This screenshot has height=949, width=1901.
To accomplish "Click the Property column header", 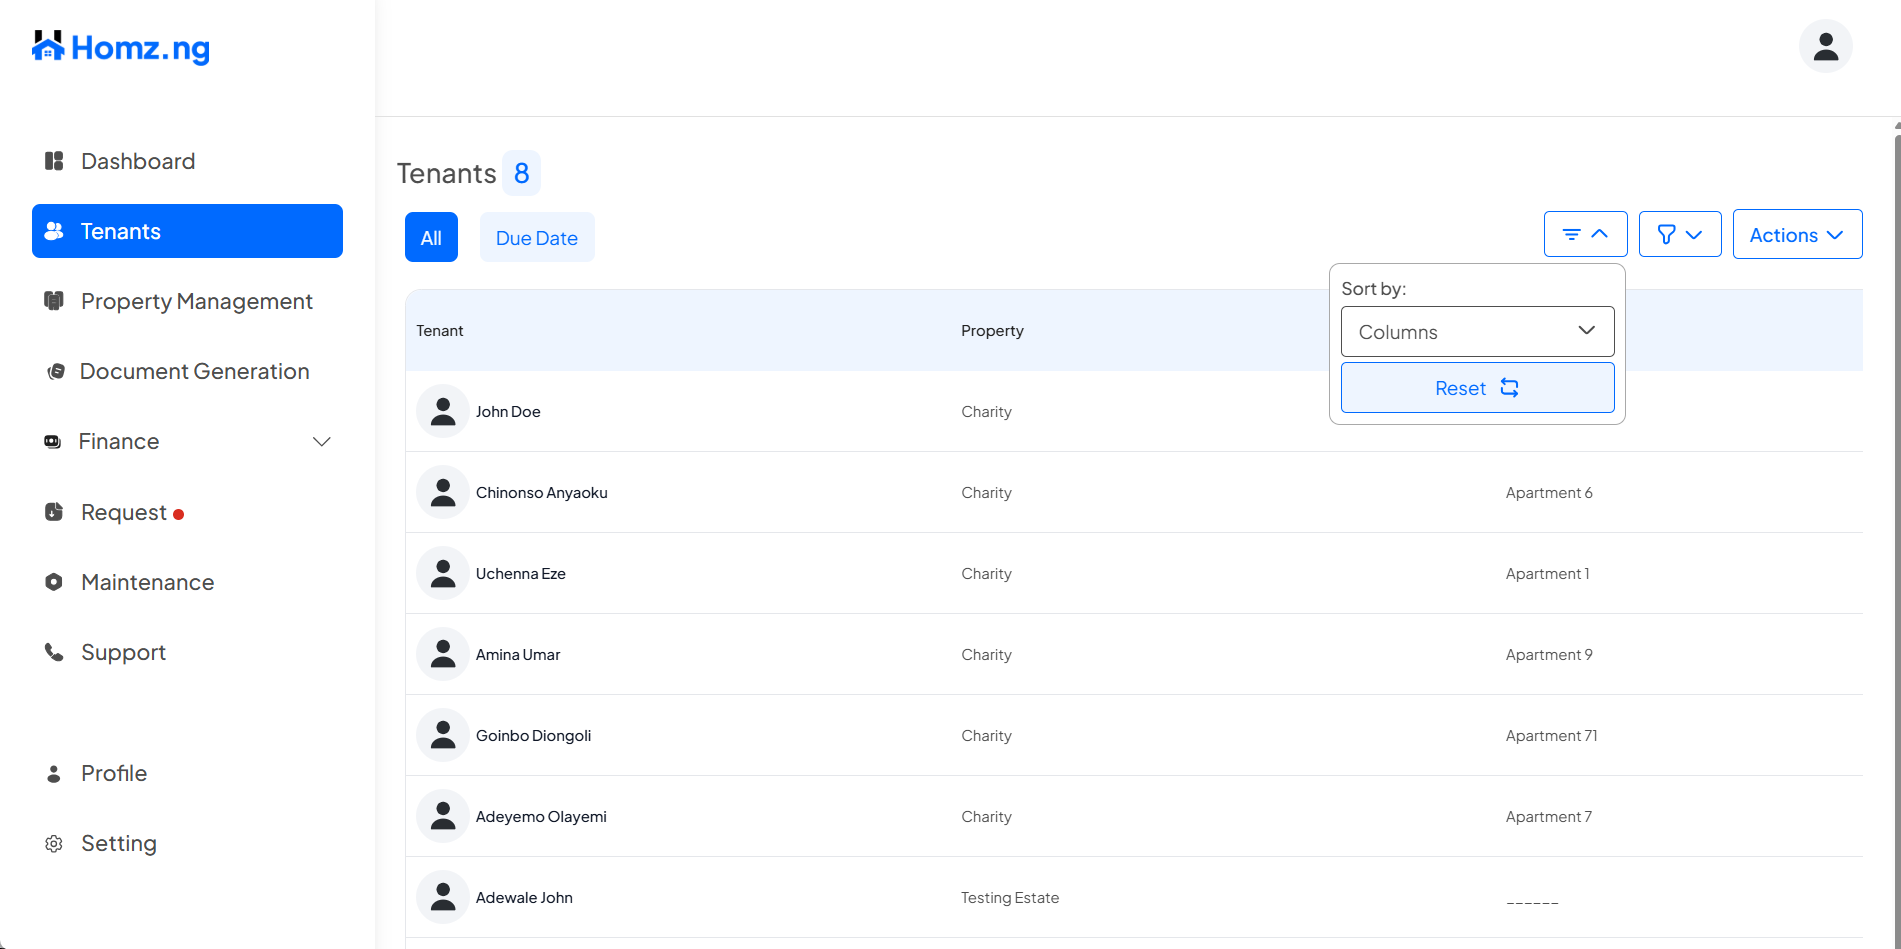I will click(x=992, y=330).
